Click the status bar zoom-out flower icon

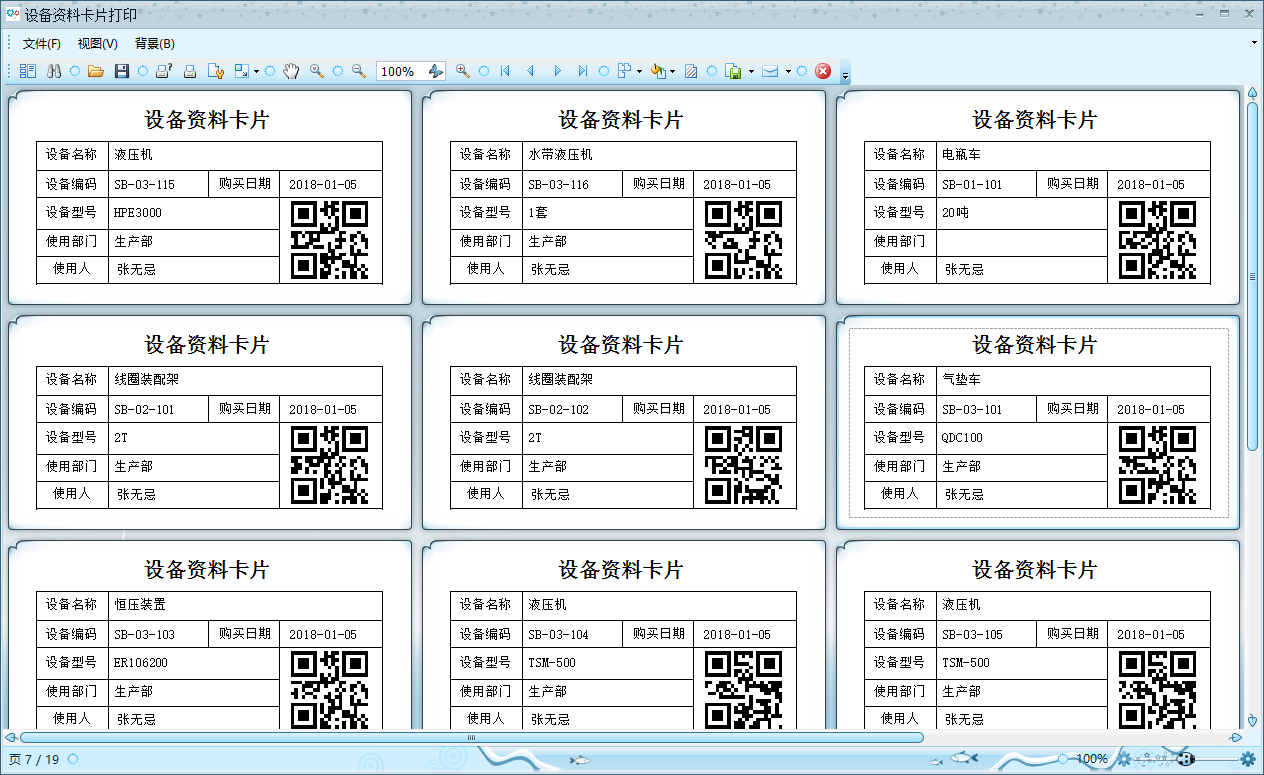point(1124,759)
